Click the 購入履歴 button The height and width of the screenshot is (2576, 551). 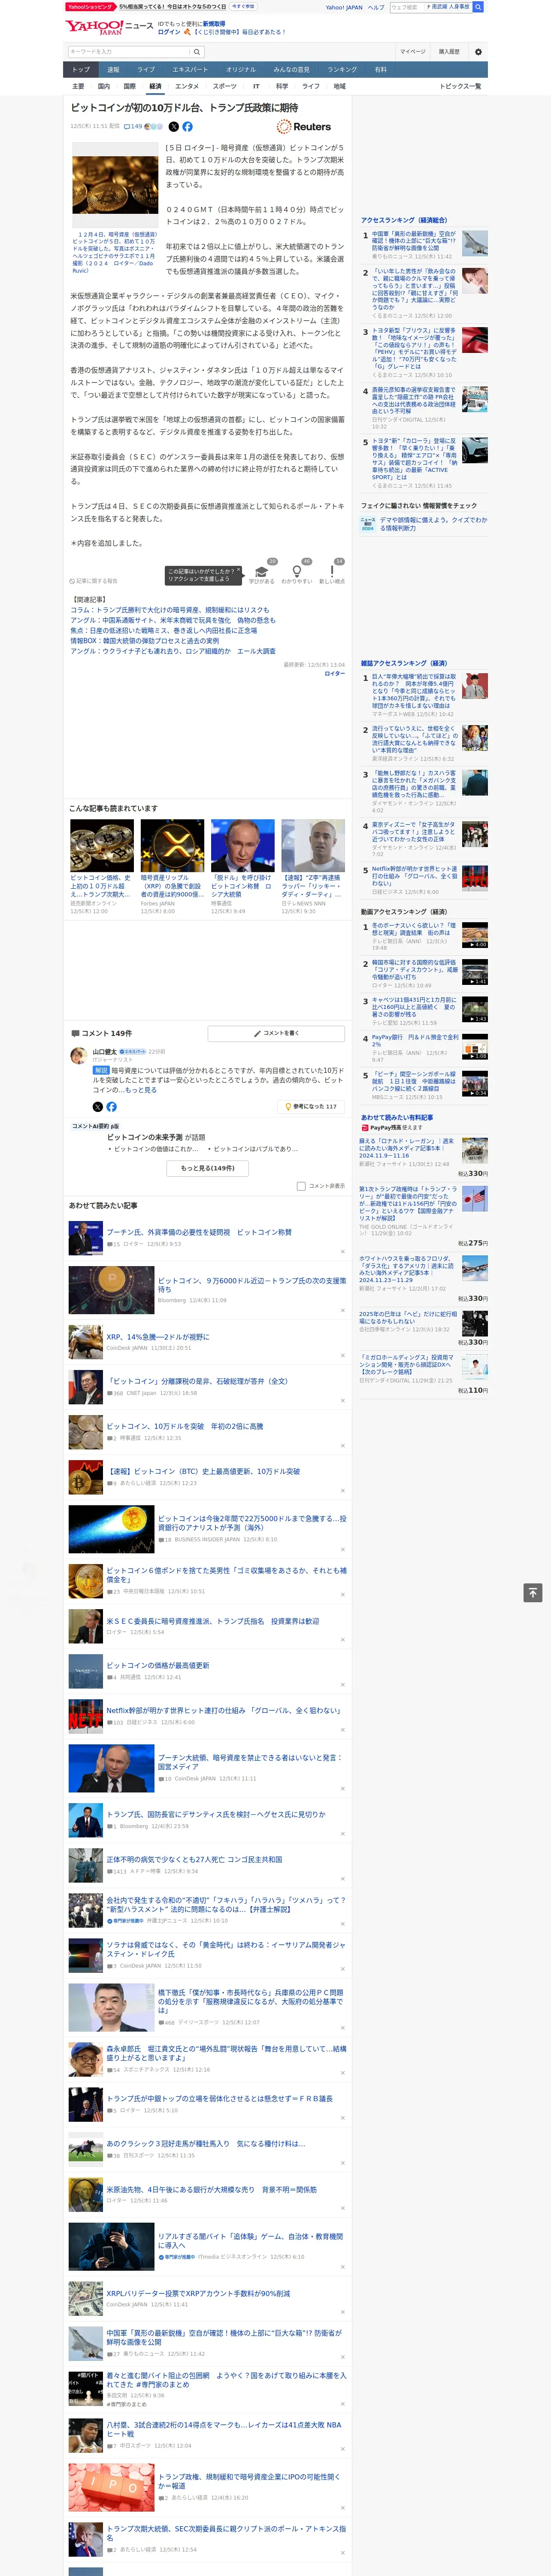(x=449, y=52)
